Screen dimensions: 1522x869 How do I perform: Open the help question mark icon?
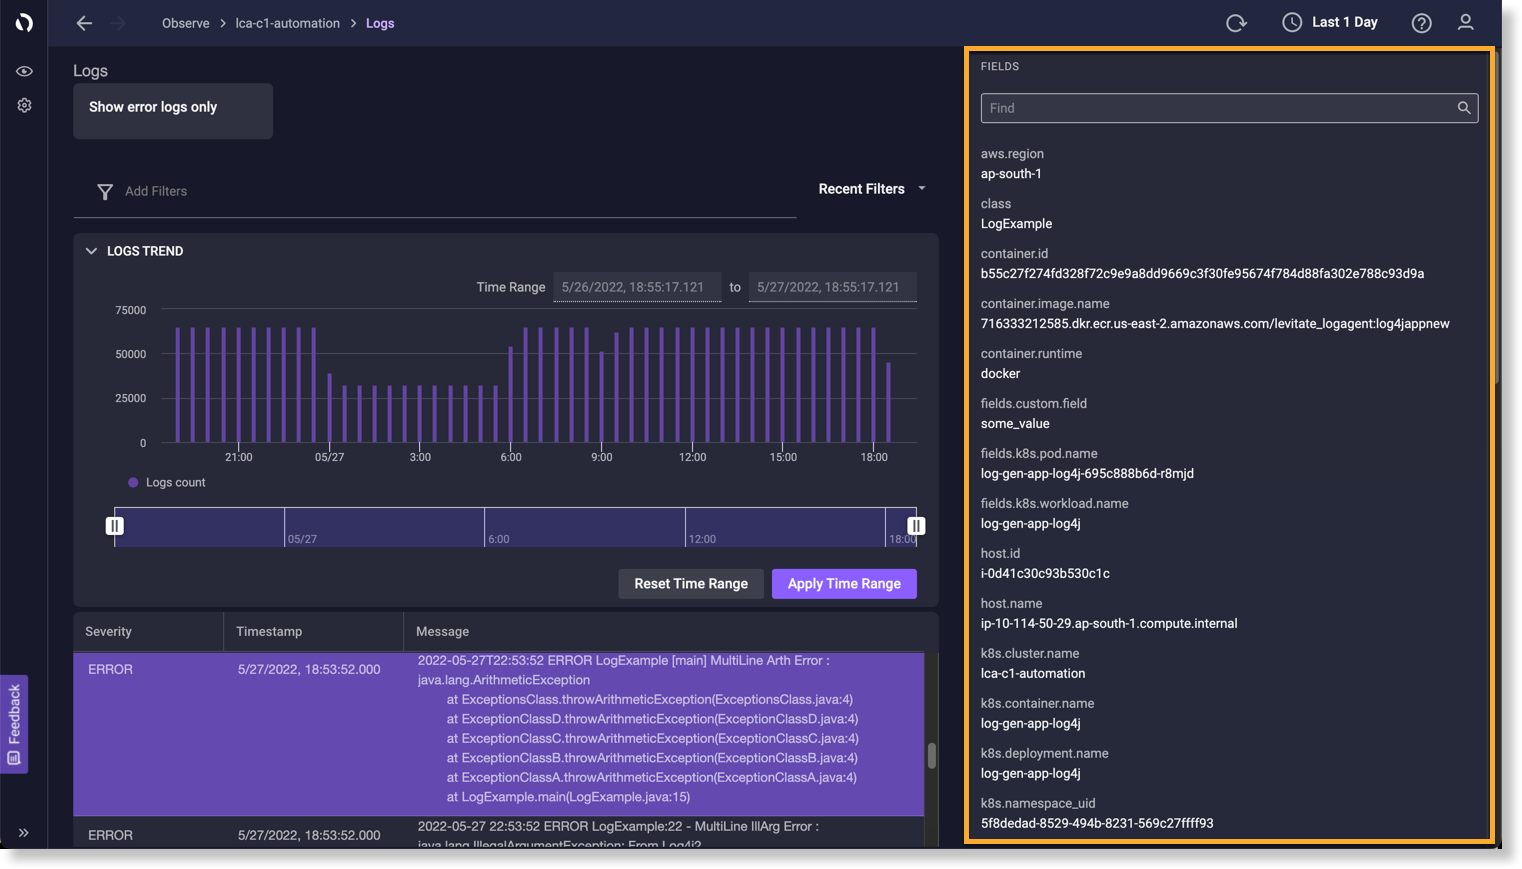tap(1421, 23)
